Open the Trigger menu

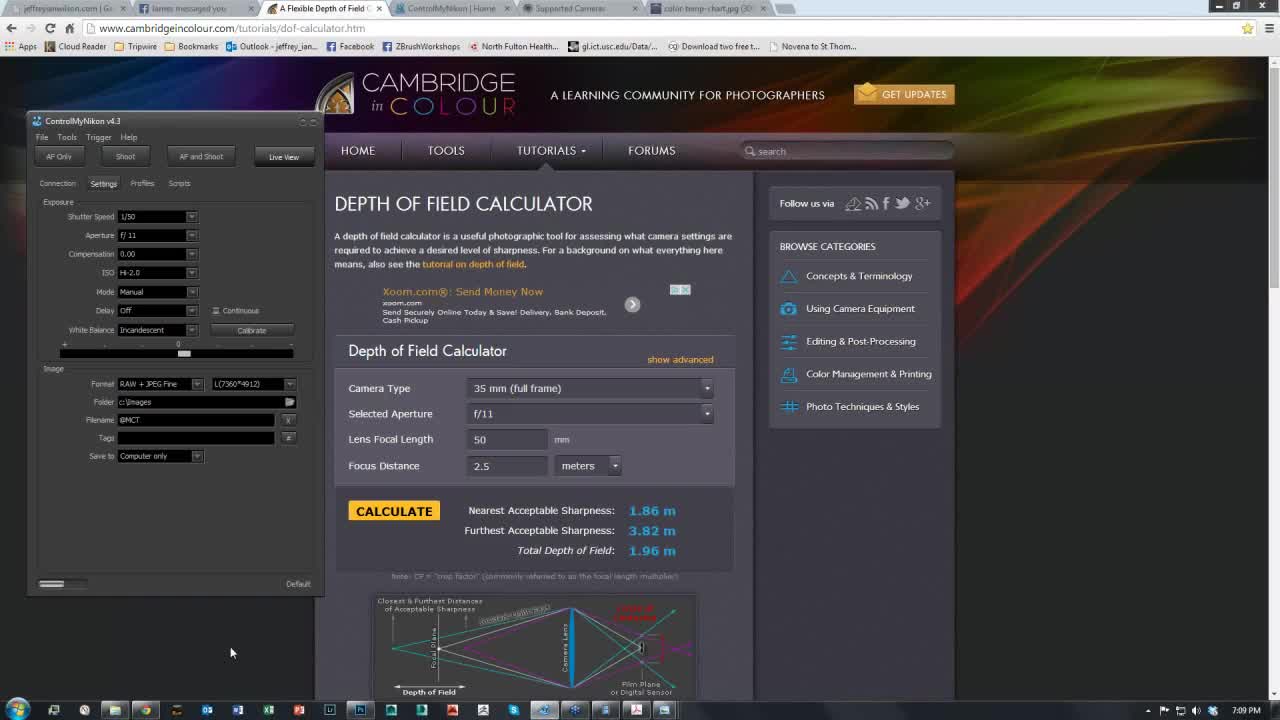pos(98,137)
